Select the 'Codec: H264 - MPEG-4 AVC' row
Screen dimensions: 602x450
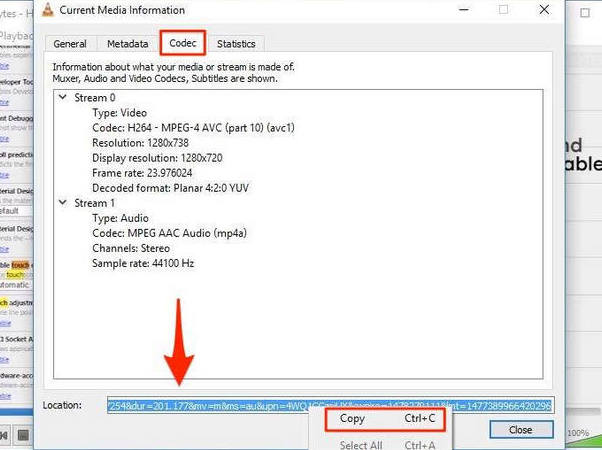[x=193, y=128]
